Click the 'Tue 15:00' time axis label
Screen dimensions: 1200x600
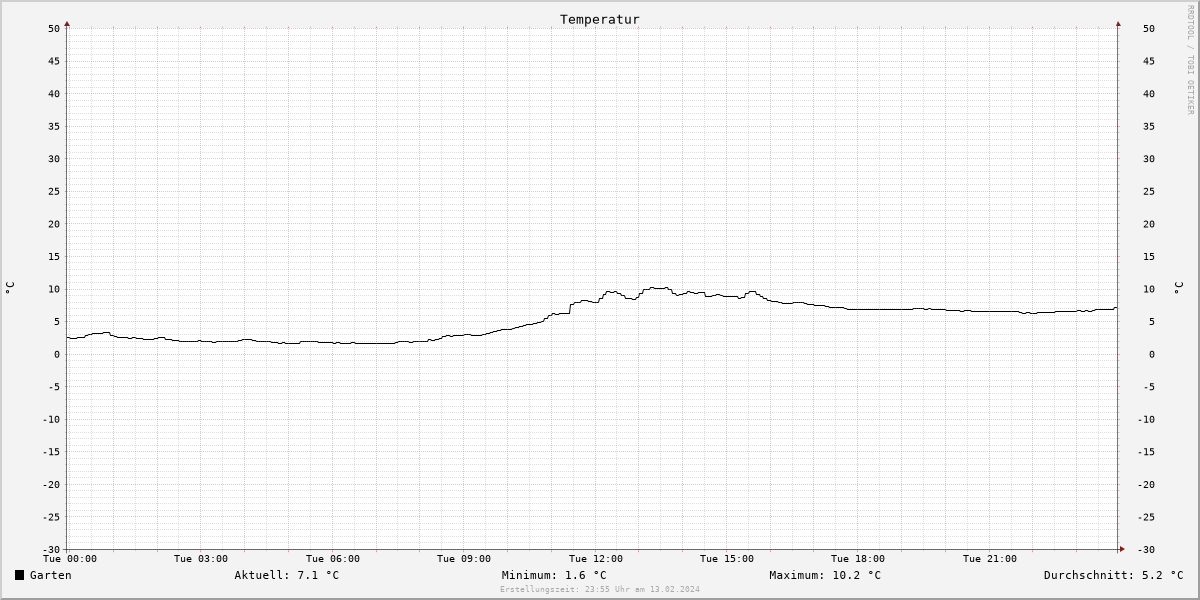click(x=727, y=559)
